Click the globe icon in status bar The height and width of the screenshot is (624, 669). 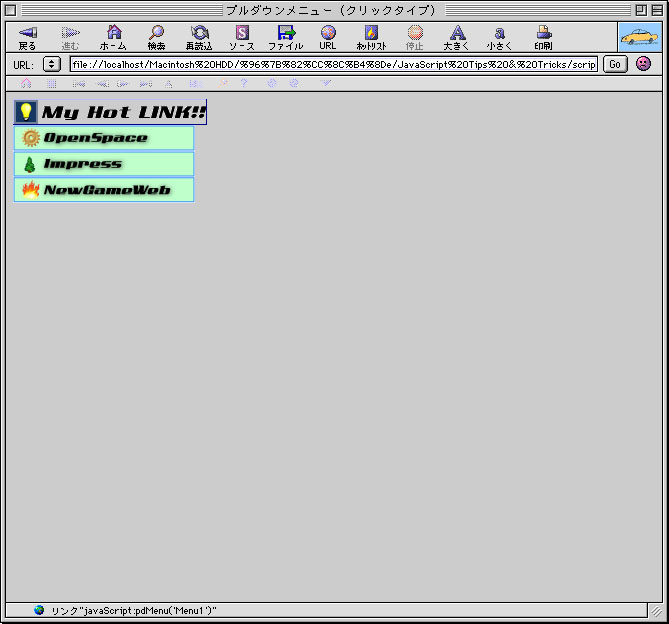pyautogui.click(x=39, y=610)
